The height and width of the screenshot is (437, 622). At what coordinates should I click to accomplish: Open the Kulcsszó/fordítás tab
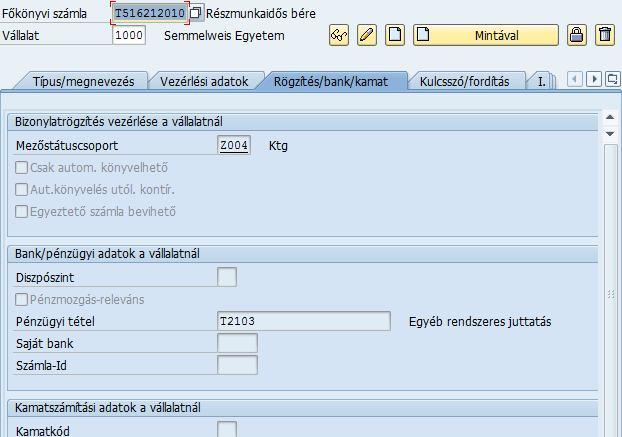tap(465, 81)
